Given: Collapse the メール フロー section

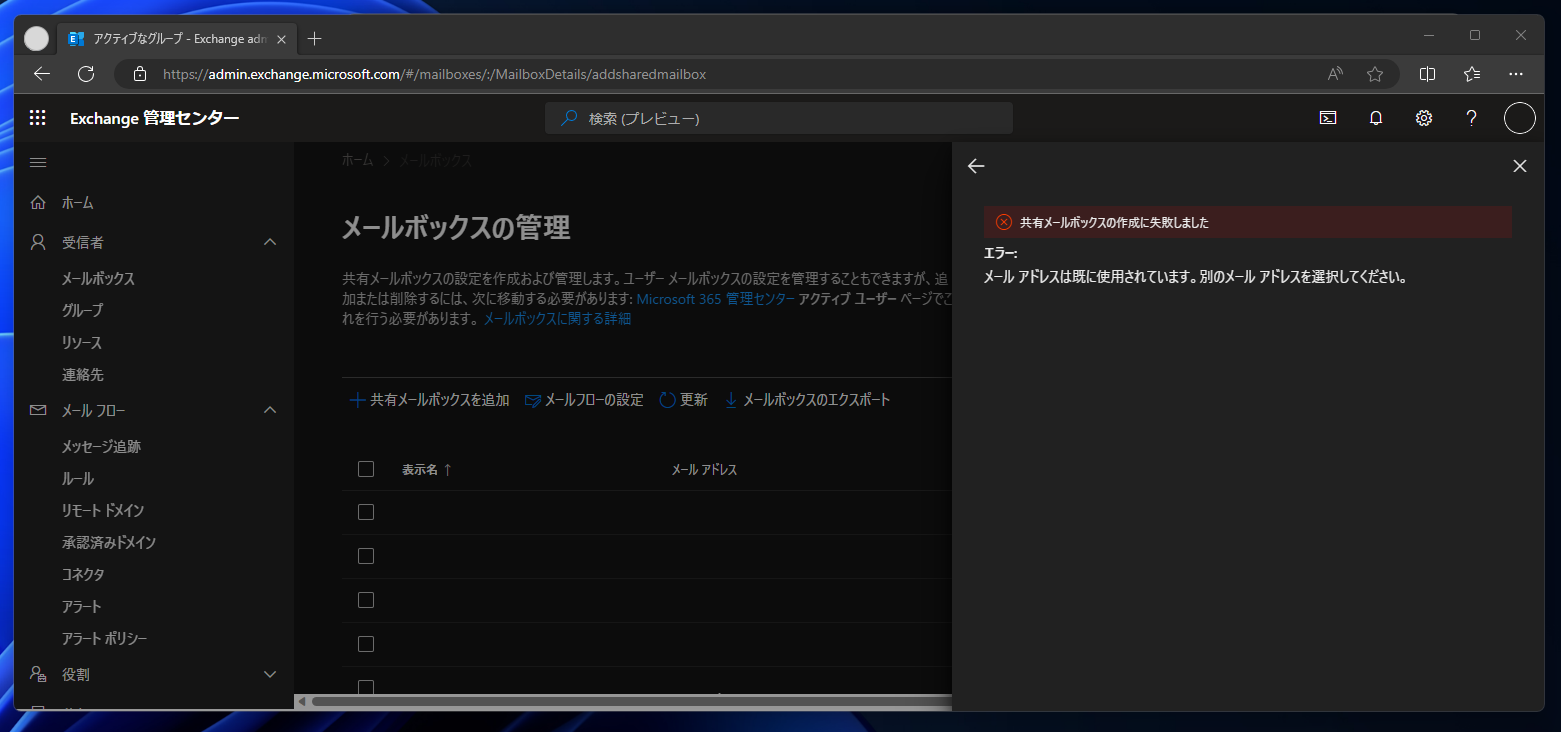Looking at the screenshot, I should point(269,409).
